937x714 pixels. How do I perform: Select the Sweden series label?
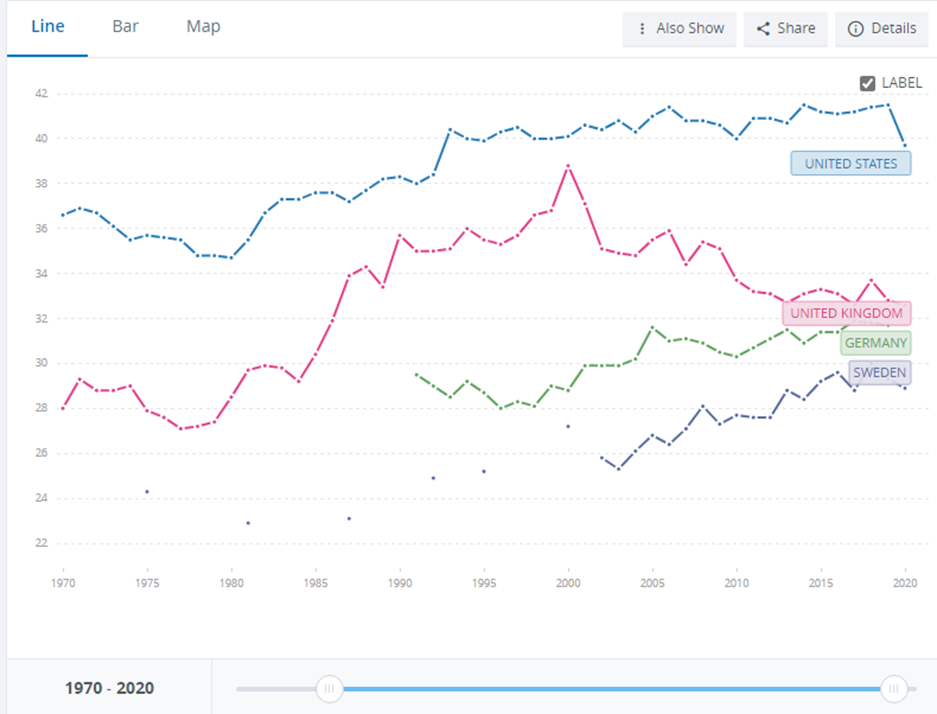[x=879, y=373]
